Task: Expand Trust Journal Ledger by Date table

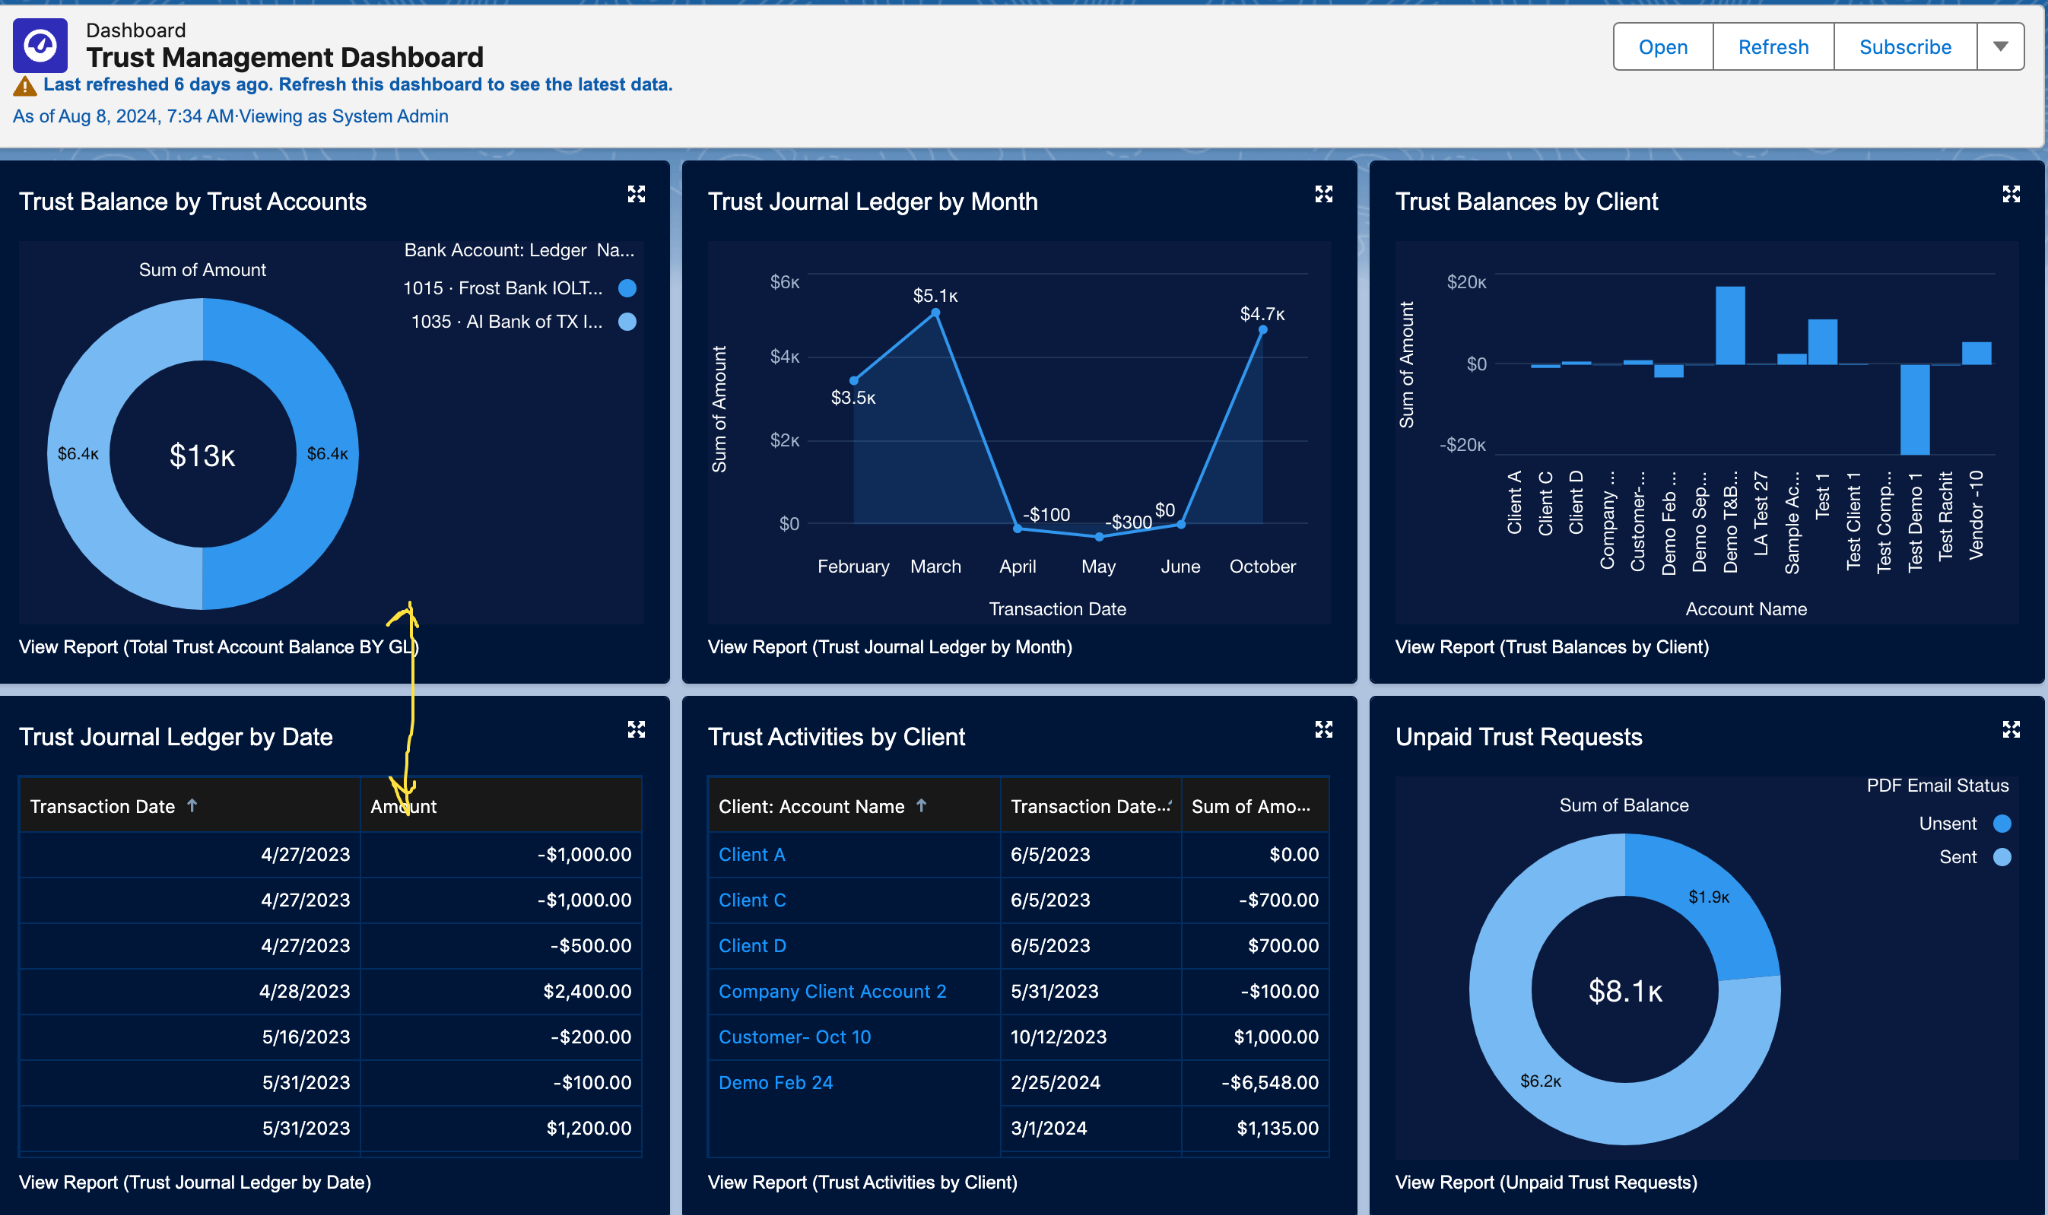Action: click(x=636, y=729)
